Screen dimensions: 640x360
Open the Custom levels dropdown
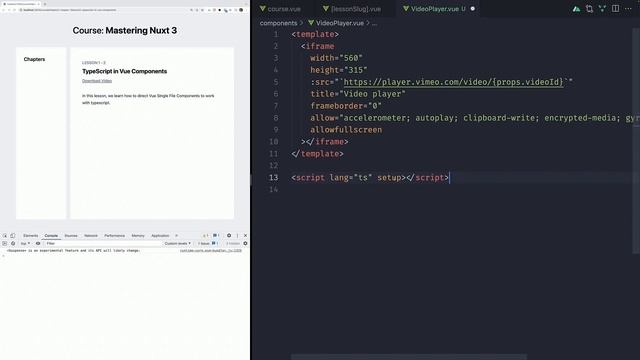pyautogui.click(x=178, y=243)
